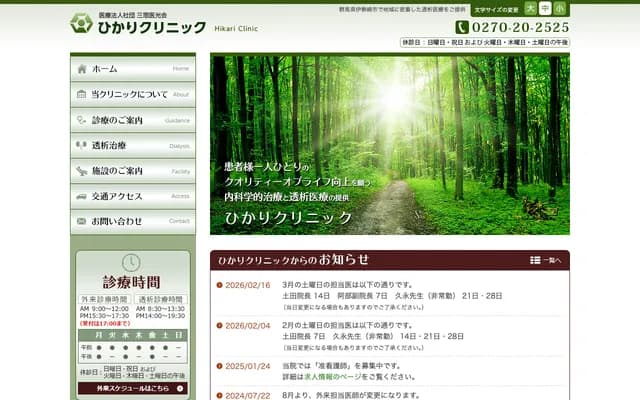640x400 pixels.
Task: Click the building icon next to 当クリニックについて
Action: (x=82, y=94)
